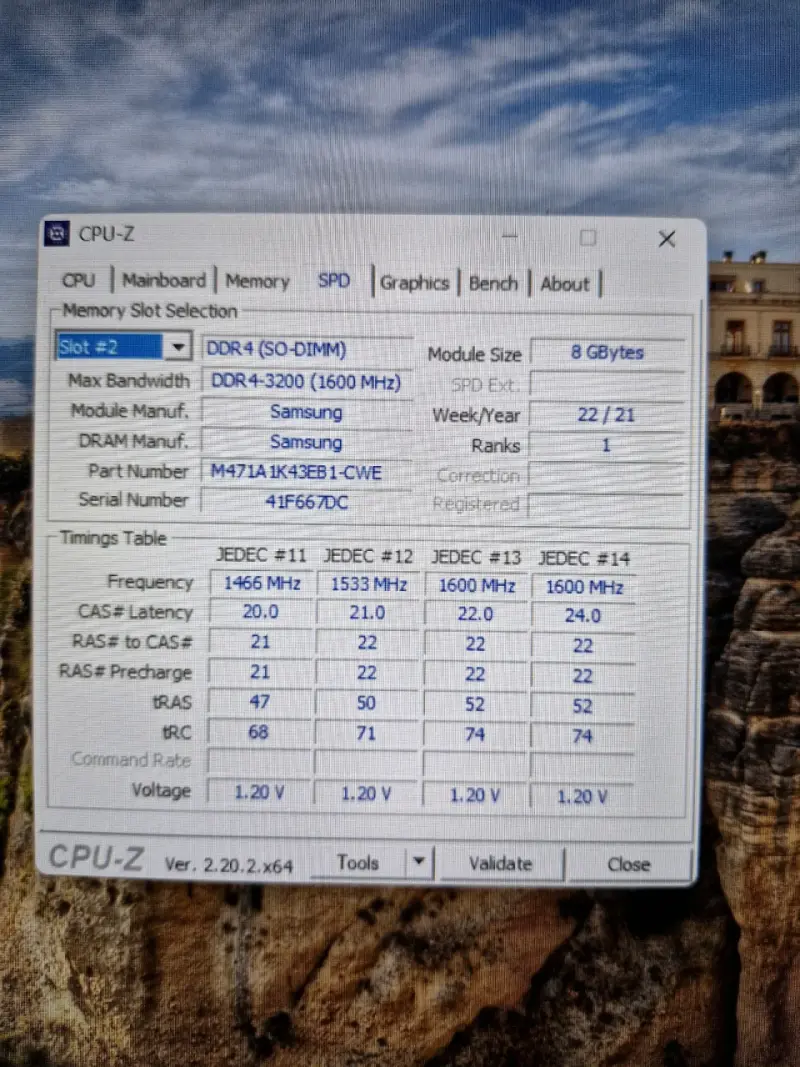Image resolution: width=800 pixels, height=1067 pixels.
Task: Click JEDEC #11 voltage 1.20 V
Action: 260,792
